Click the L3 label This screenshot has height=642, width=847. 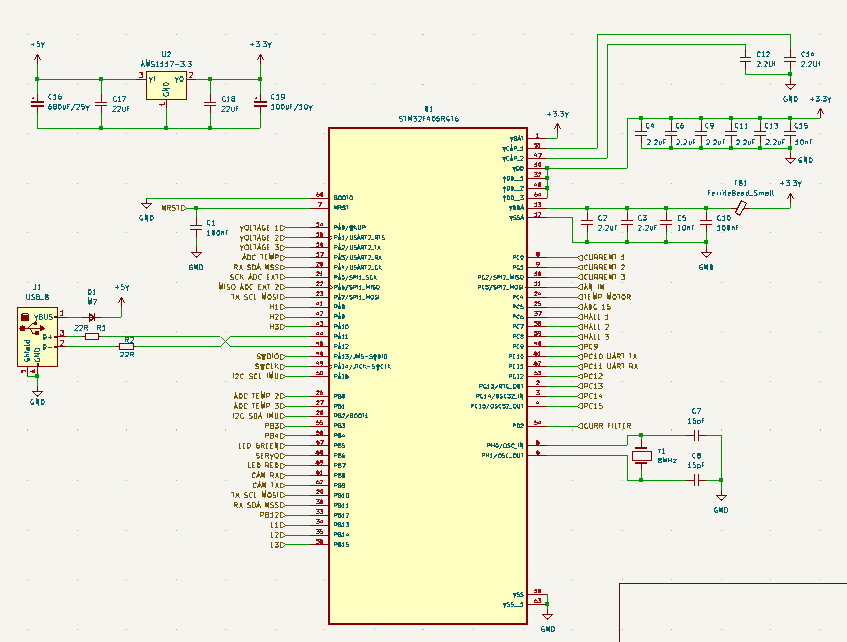pos(277,545)
